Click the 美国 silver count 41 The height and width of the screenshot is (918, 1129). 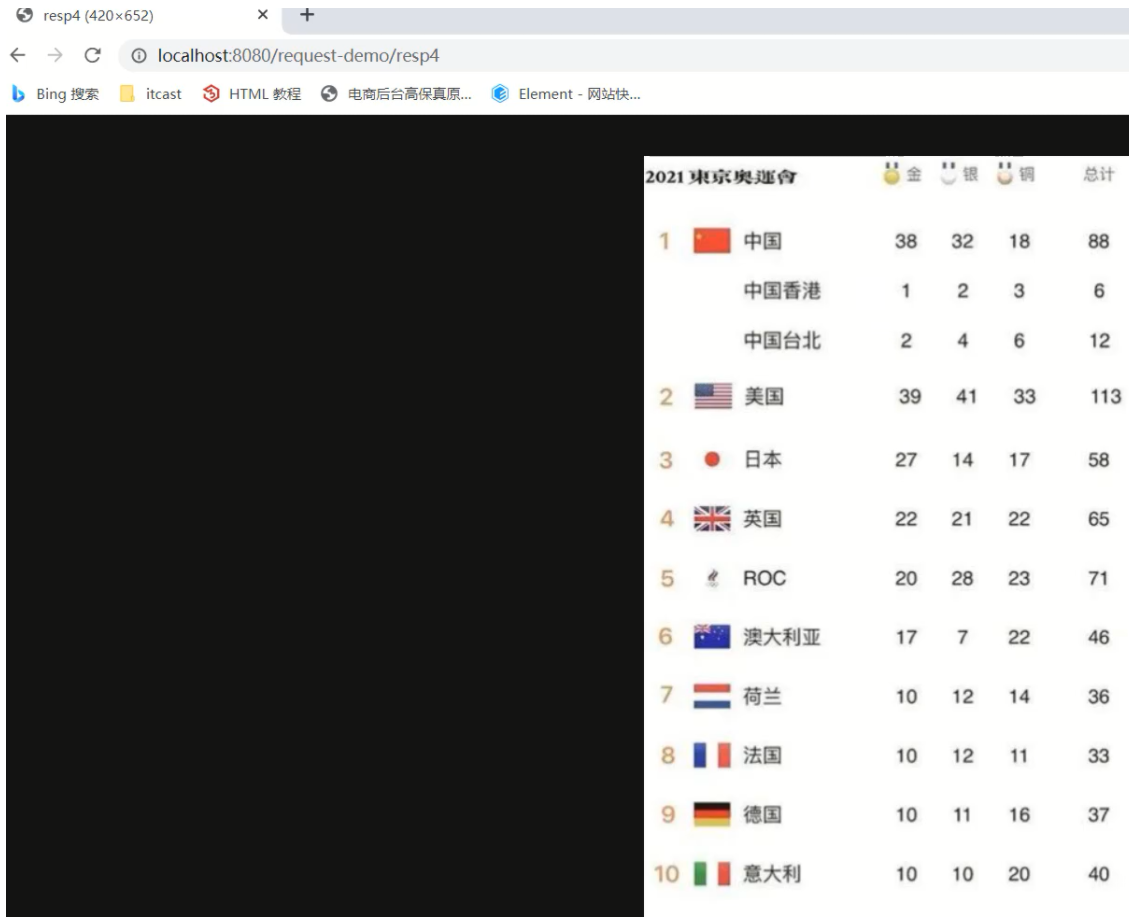tap(966, 397)
